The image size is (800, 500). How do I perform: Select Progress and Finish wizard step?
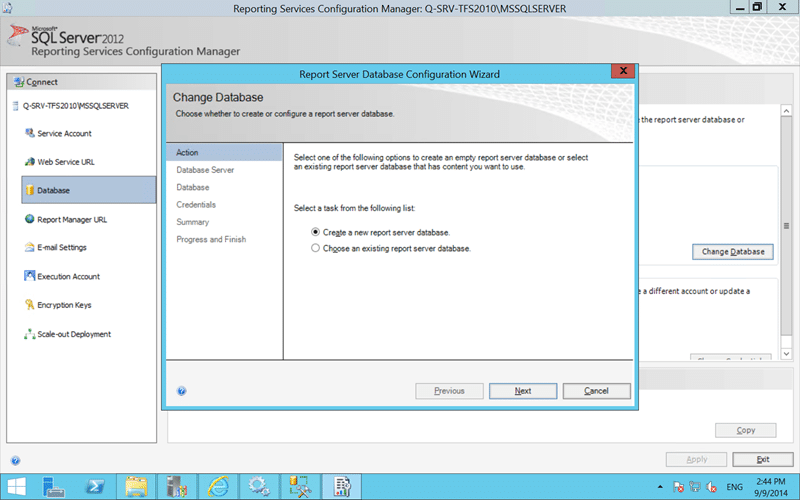tap(211, 239)
